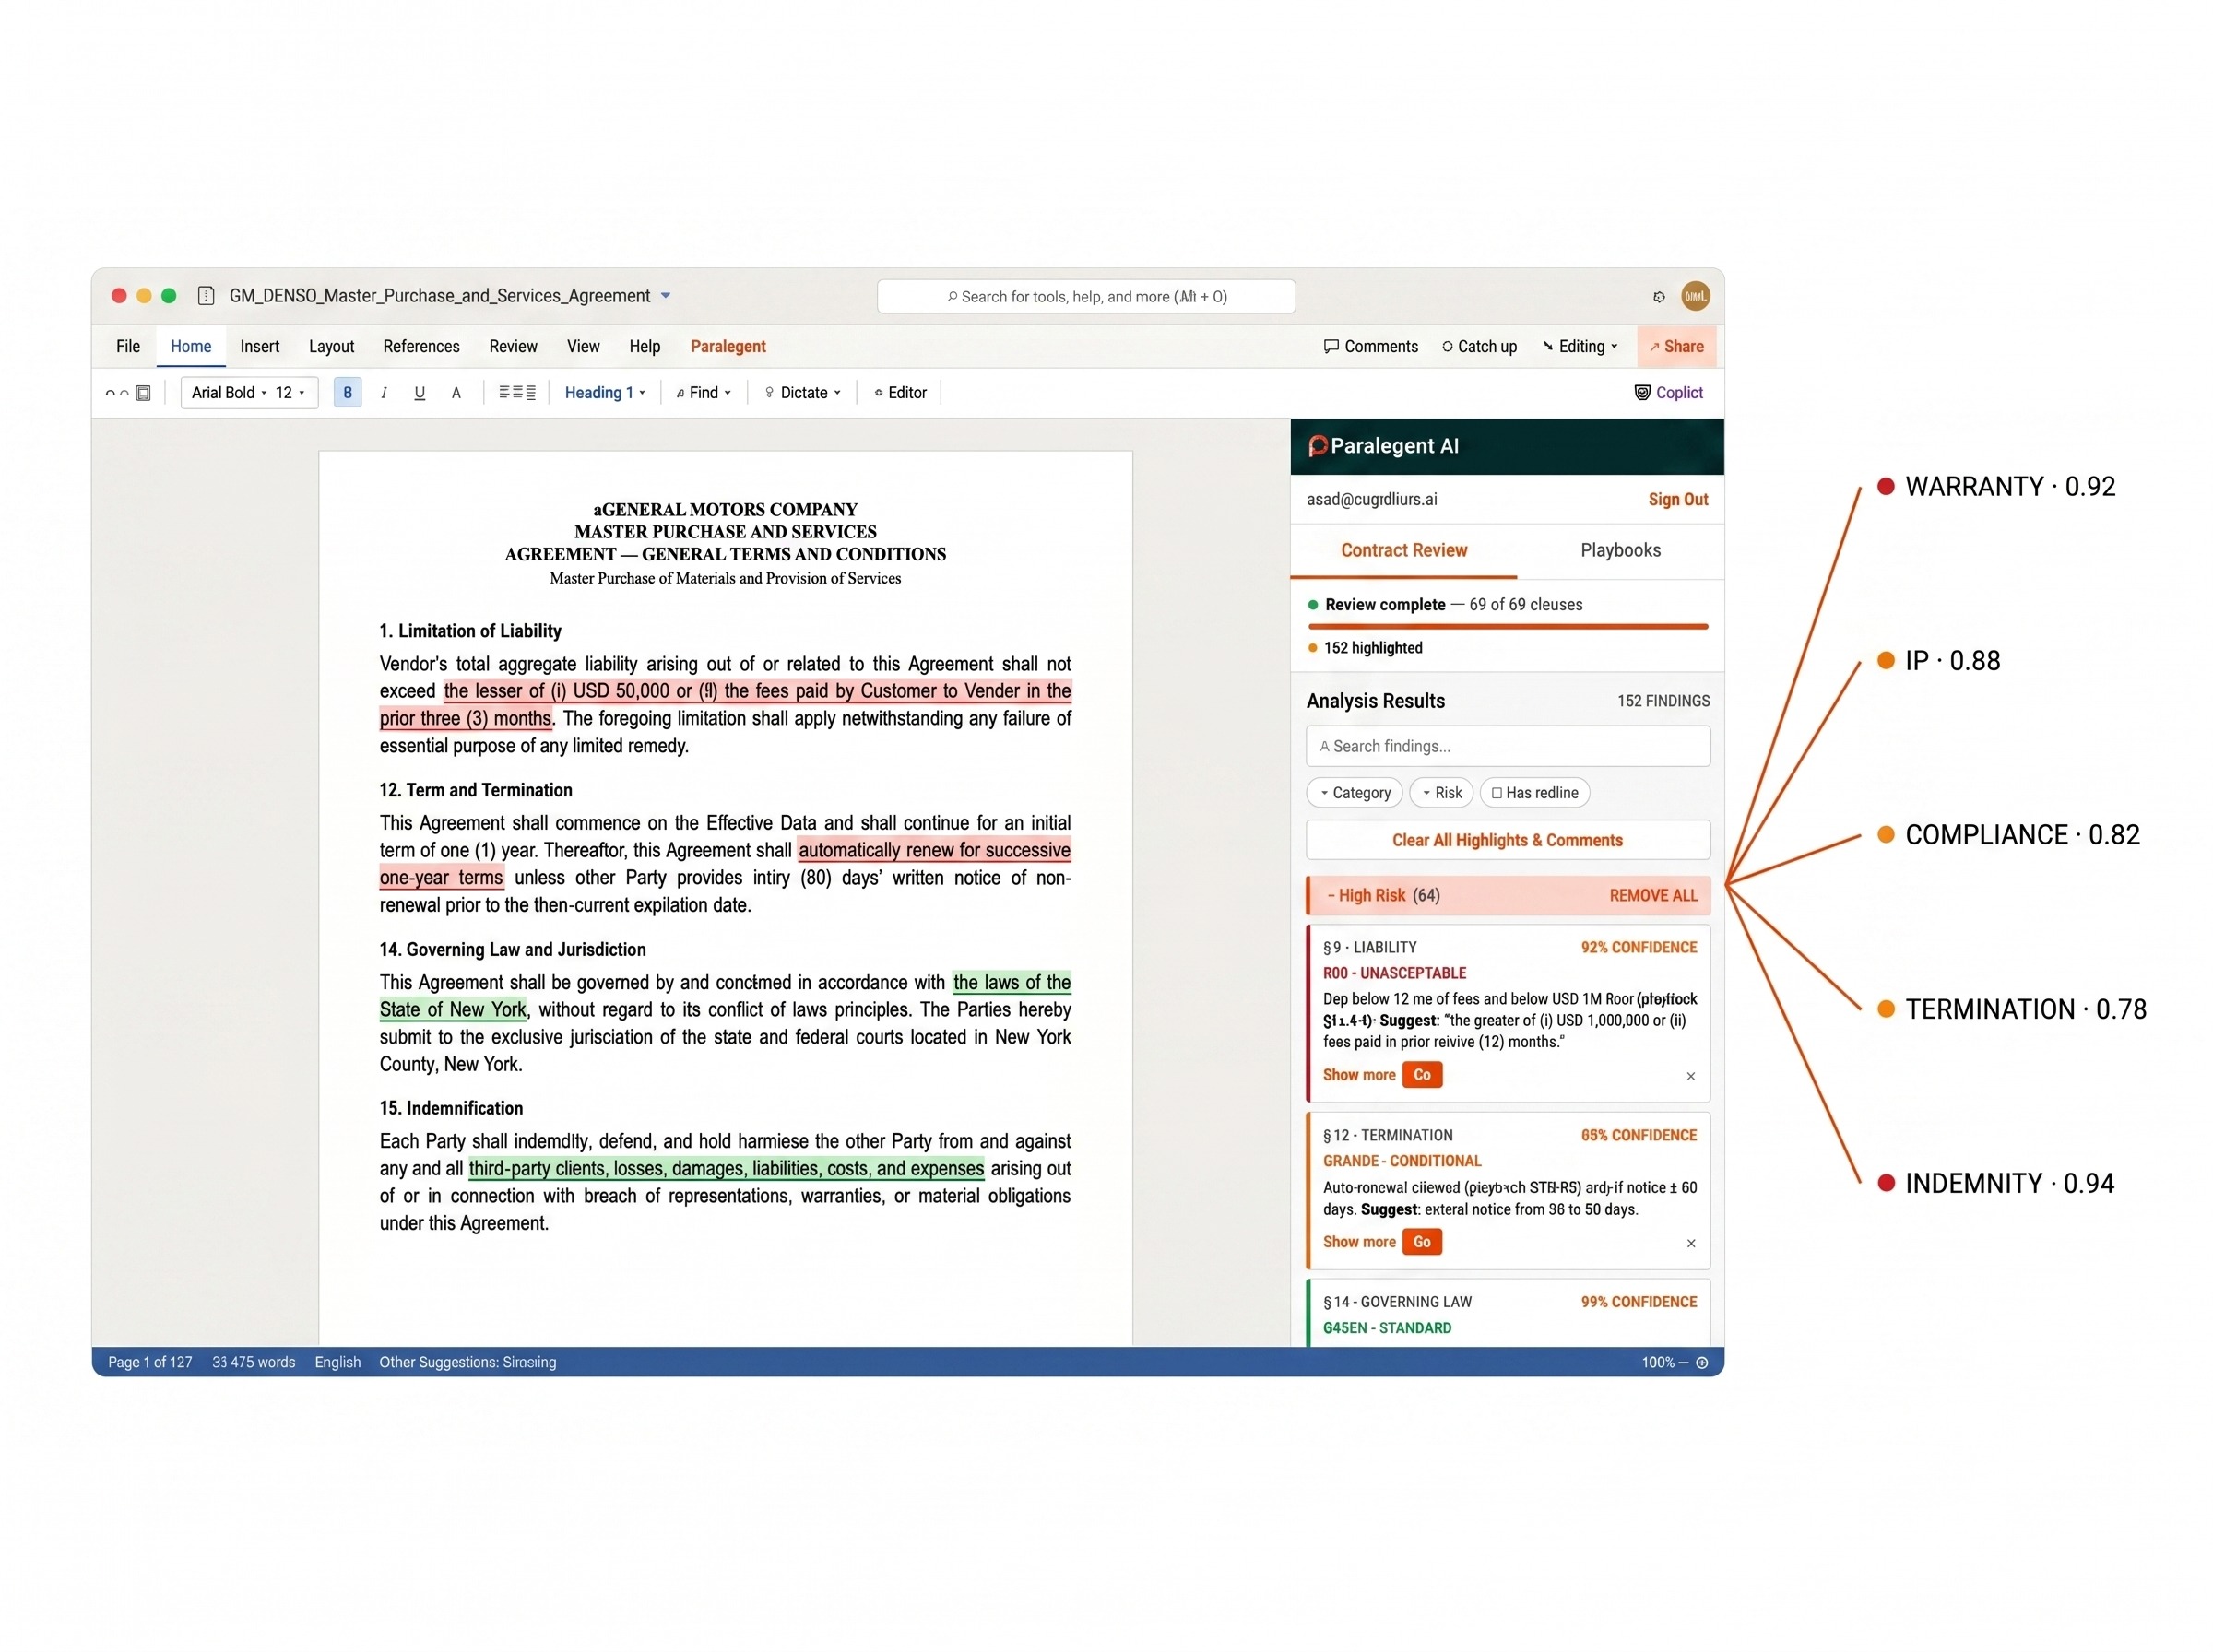Open the Arial Bold font dropdown
The height and width of the screenshot is (1652, 2213).
(229, 393)
